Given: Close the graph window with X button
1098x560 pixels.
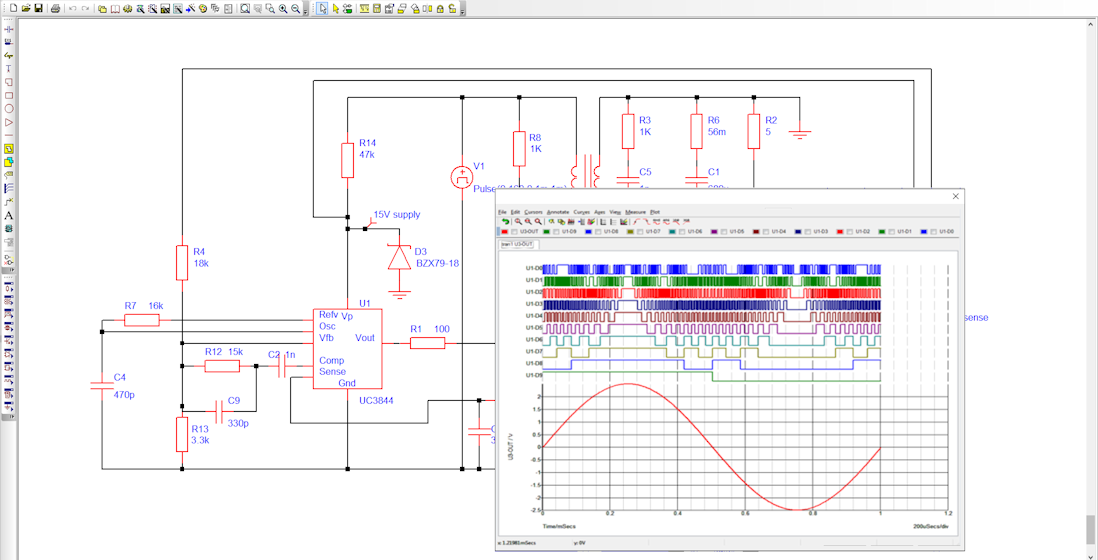Looking at the screenshot, I should click(x=955, y=197).
